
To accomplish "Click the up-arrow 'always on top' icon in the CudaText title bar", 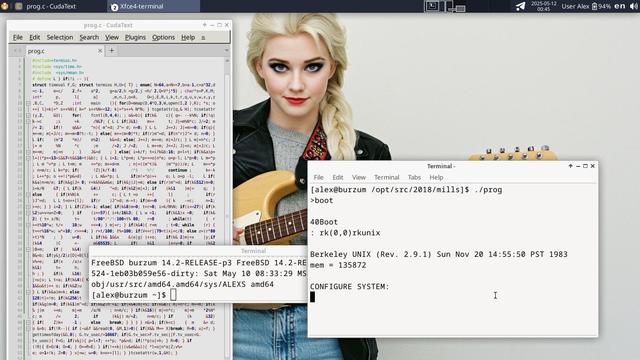I will (204, 25).
